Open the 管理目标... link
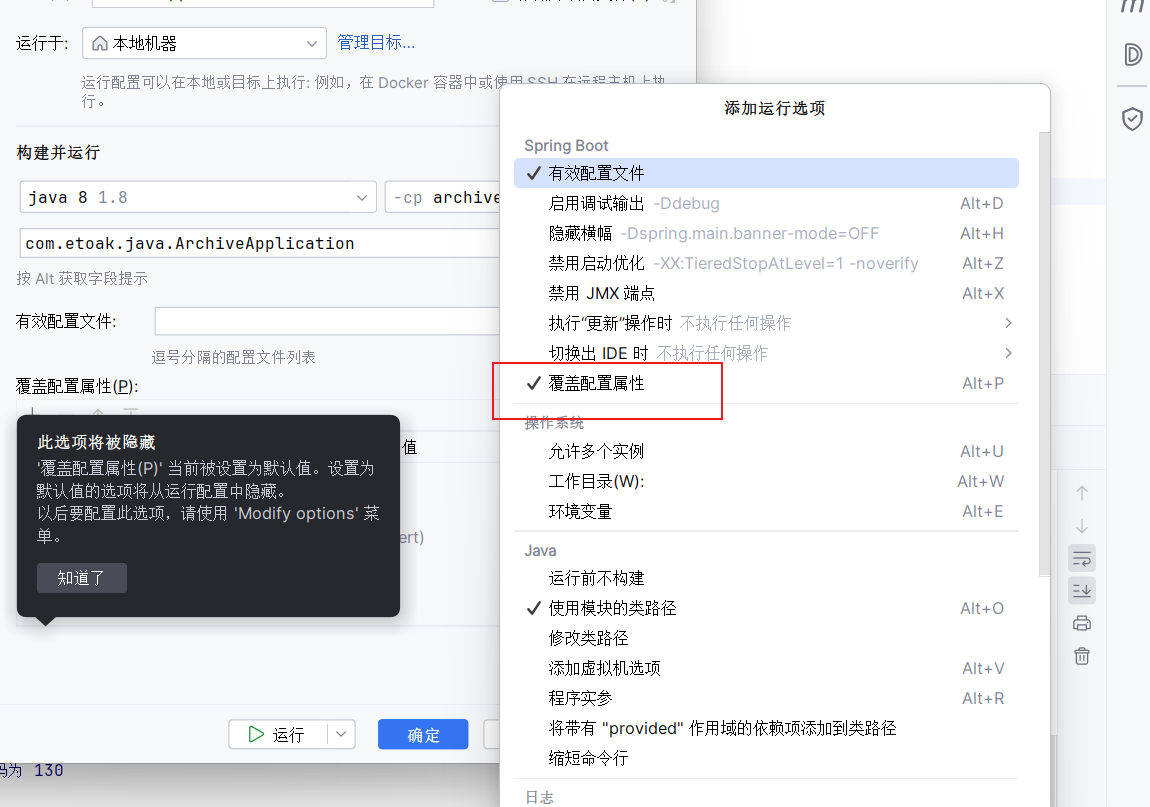The width and height of the screenshot is (1150, 807). 376,43
